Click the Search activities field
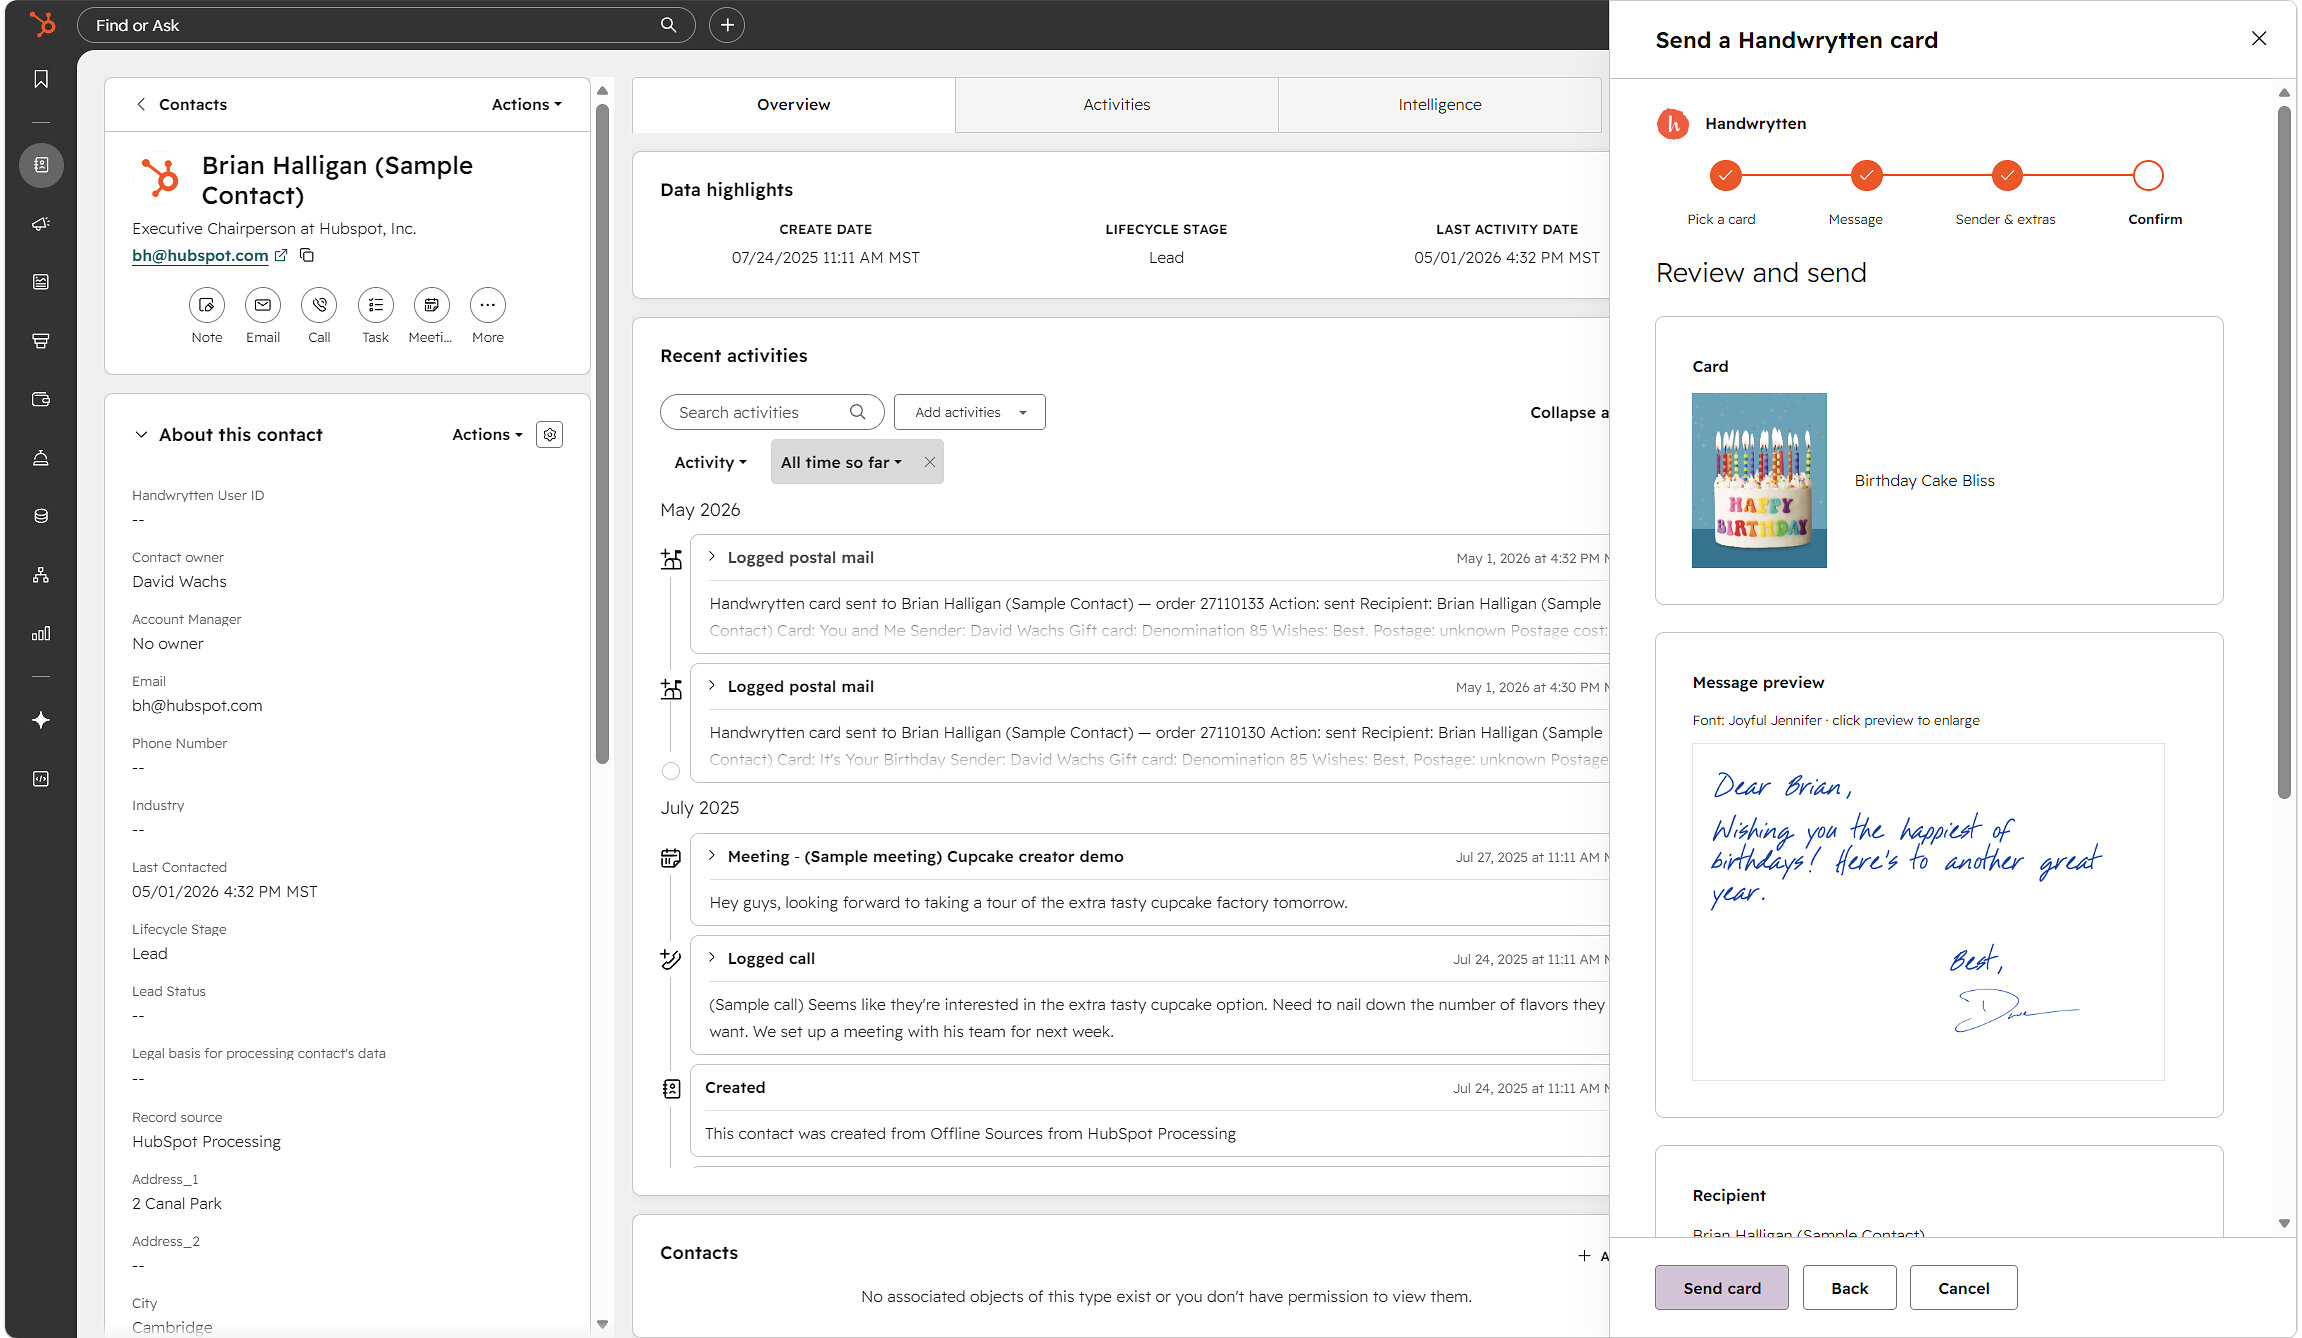 coord(772,412)
